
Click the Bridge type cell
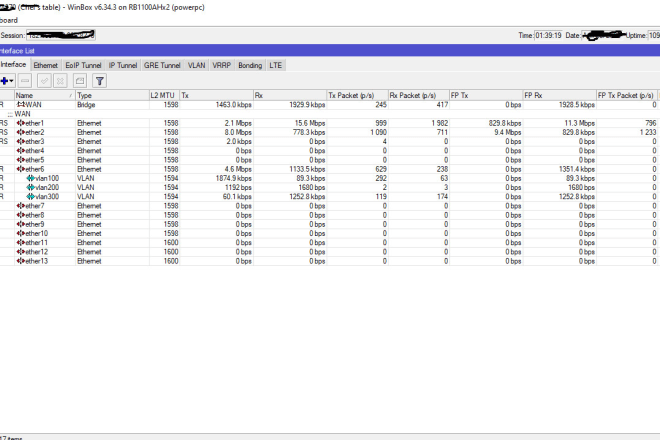(x=86, y=104)
